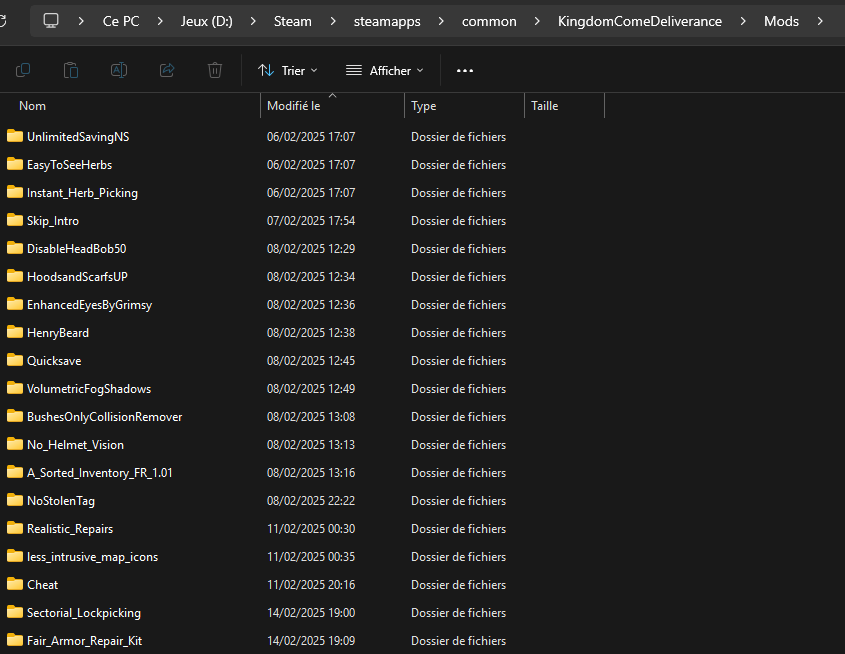Click date 11/02/2025 00:30 cell
The width and height of the screenshot is (845, 654).
pyautogui.click(x=311, y=528)
